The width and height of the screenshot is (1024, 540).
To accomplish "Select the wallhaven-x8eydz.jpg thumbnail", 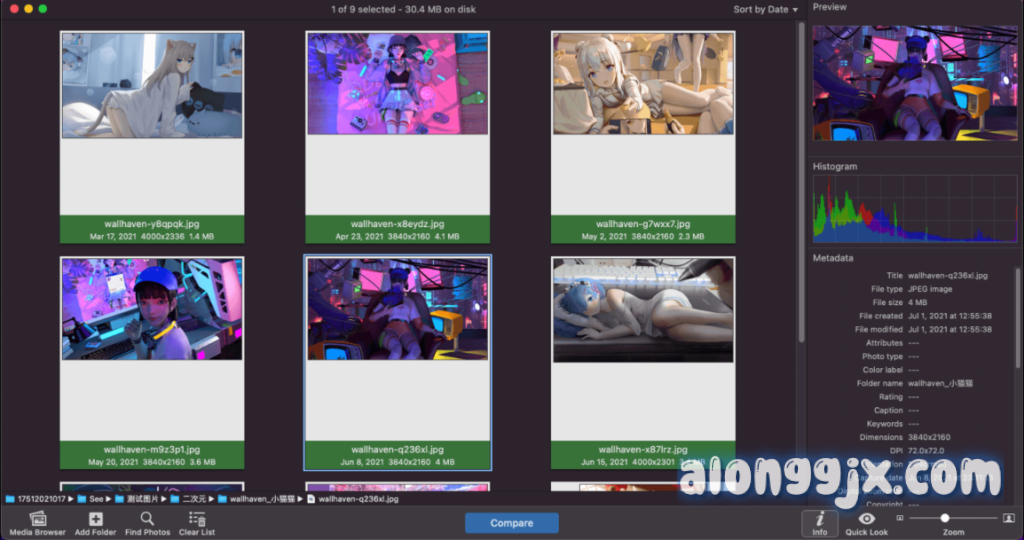I will tap(397, 83).
